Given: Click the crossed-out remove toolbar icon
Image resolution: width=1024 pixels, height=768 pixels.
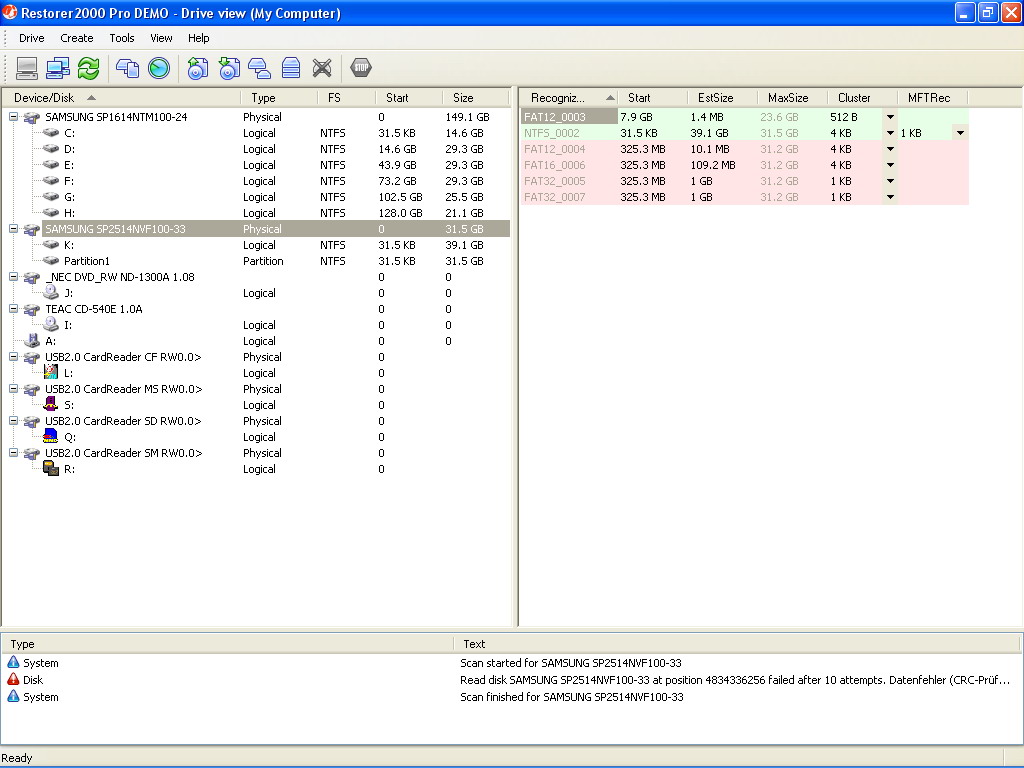Looking at the screenshot, I should point(321,68).
